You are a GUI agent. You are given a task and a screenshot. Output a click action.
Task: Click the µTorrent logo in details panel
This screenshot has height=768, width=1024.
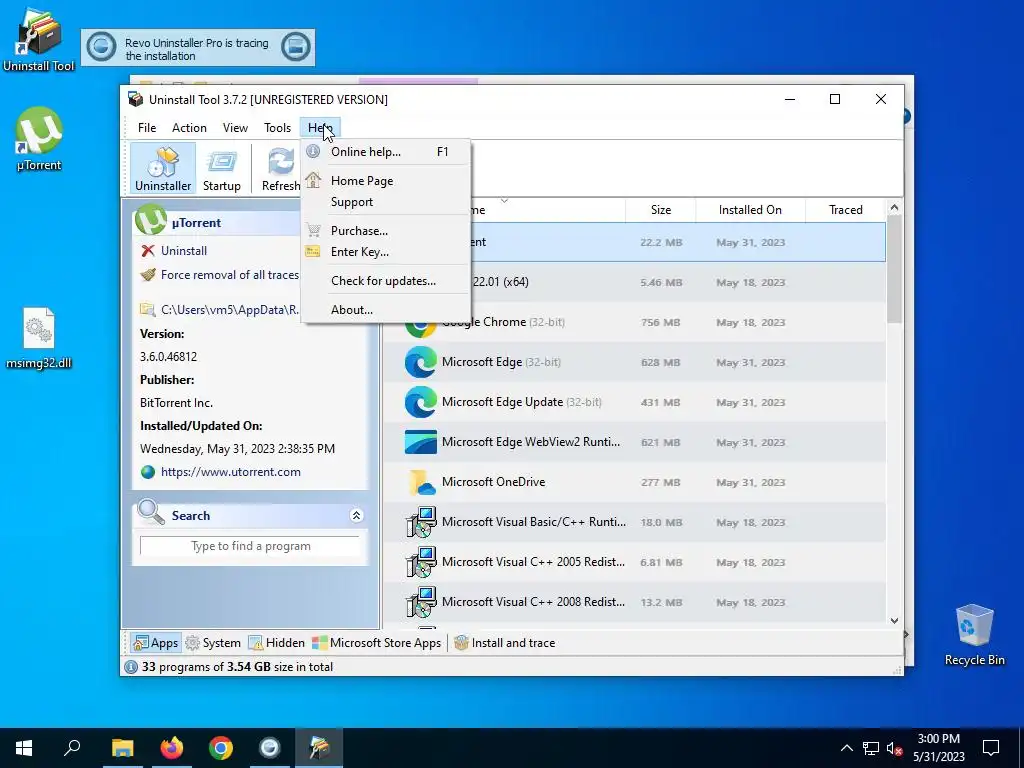[x=151, y=220]
